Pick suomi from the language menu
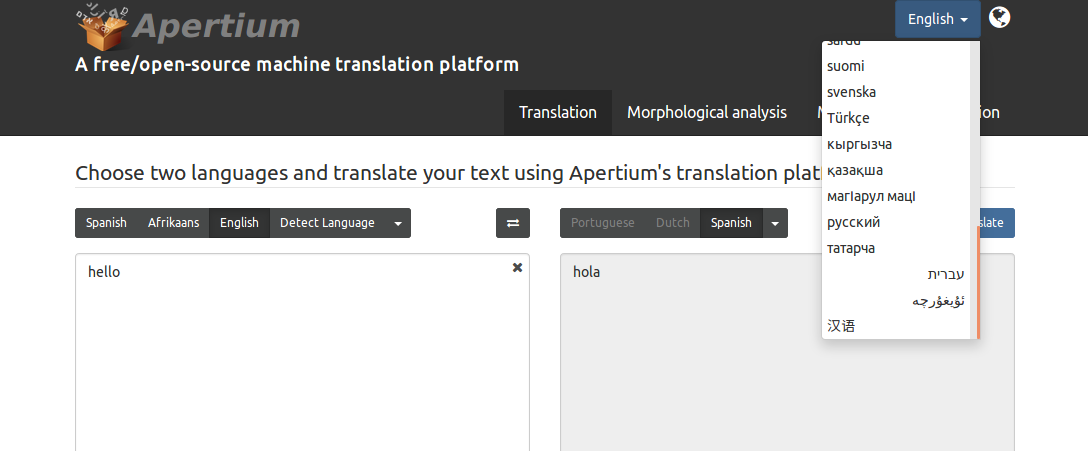Screen dimensions: 1088x451 [x=896, y=67]
